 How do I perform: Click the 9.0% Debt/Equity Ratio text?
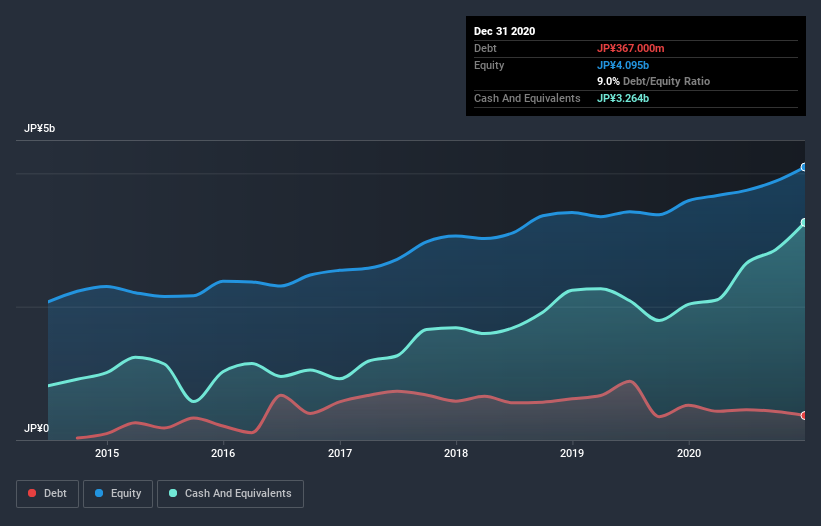click(x=653, y=82)
